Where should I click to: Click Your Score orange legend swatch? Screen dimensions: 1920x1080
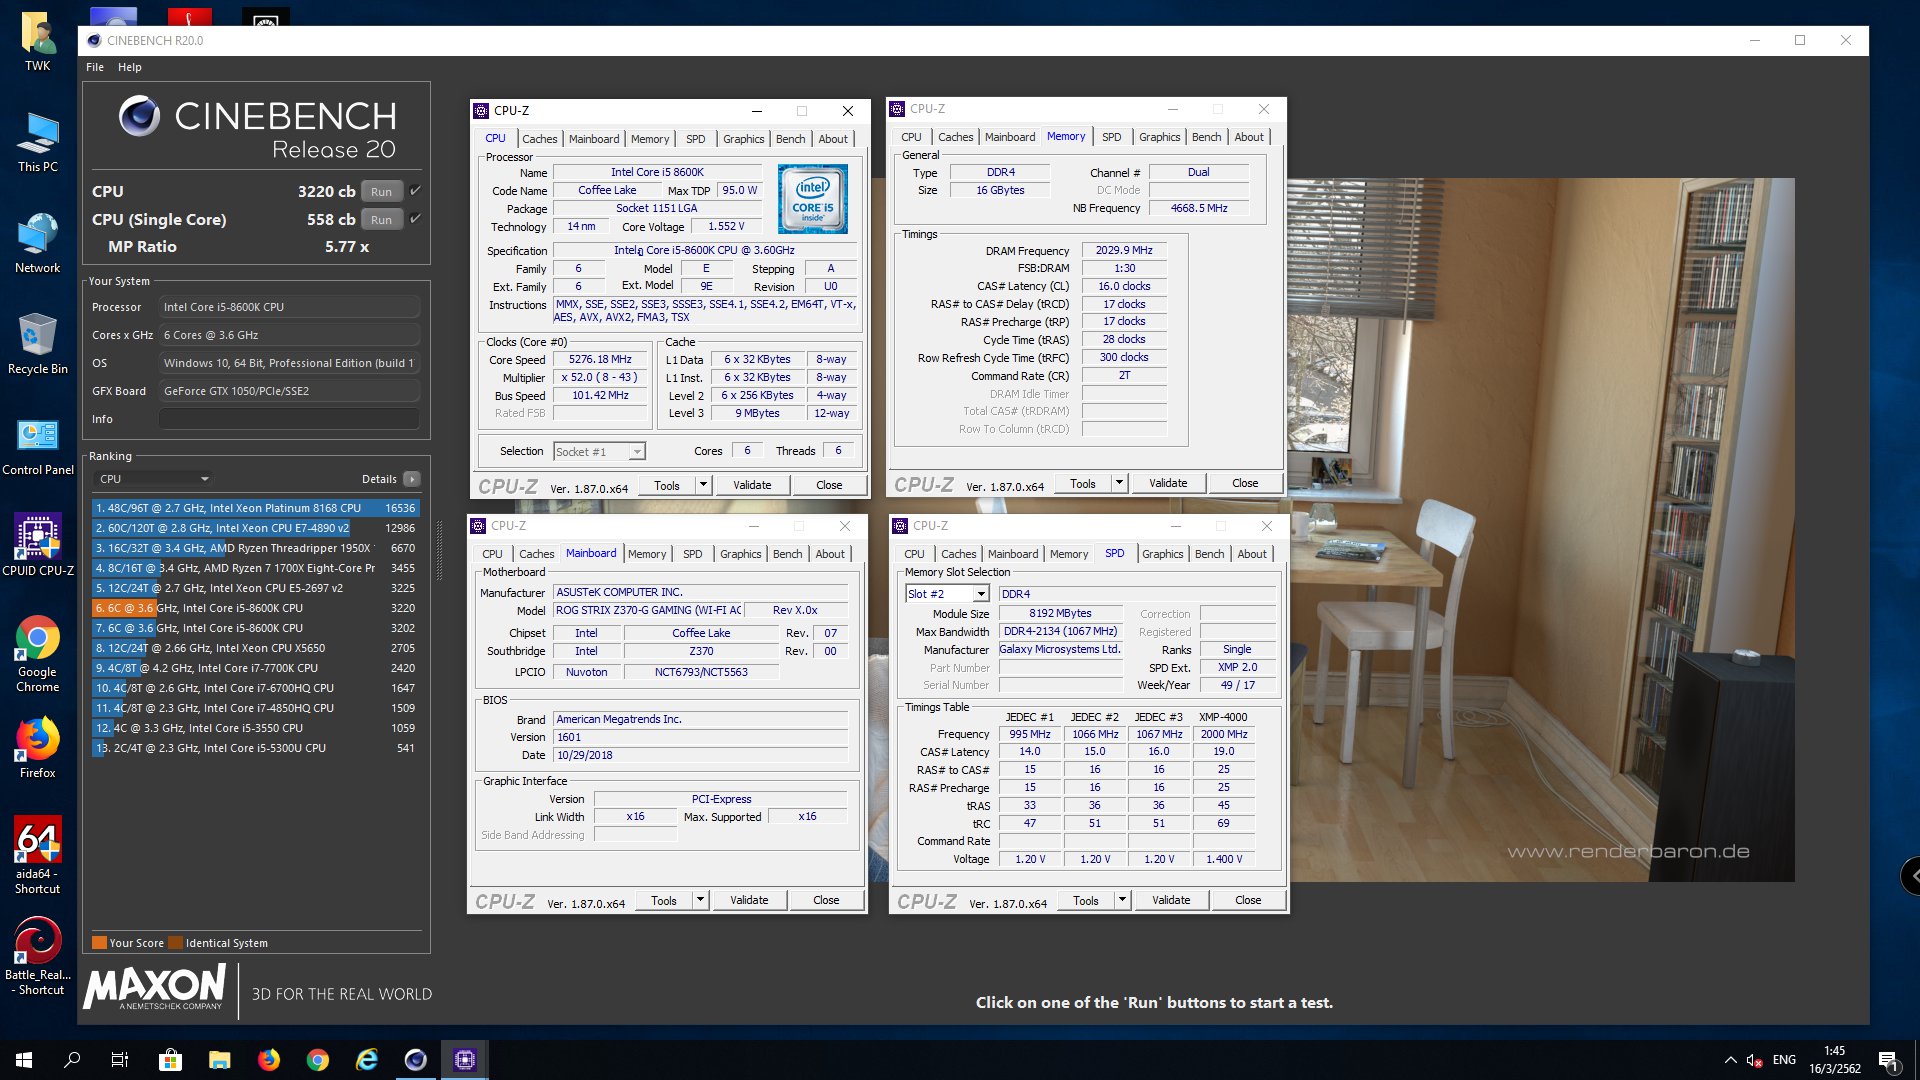click(x=99, y=942)
